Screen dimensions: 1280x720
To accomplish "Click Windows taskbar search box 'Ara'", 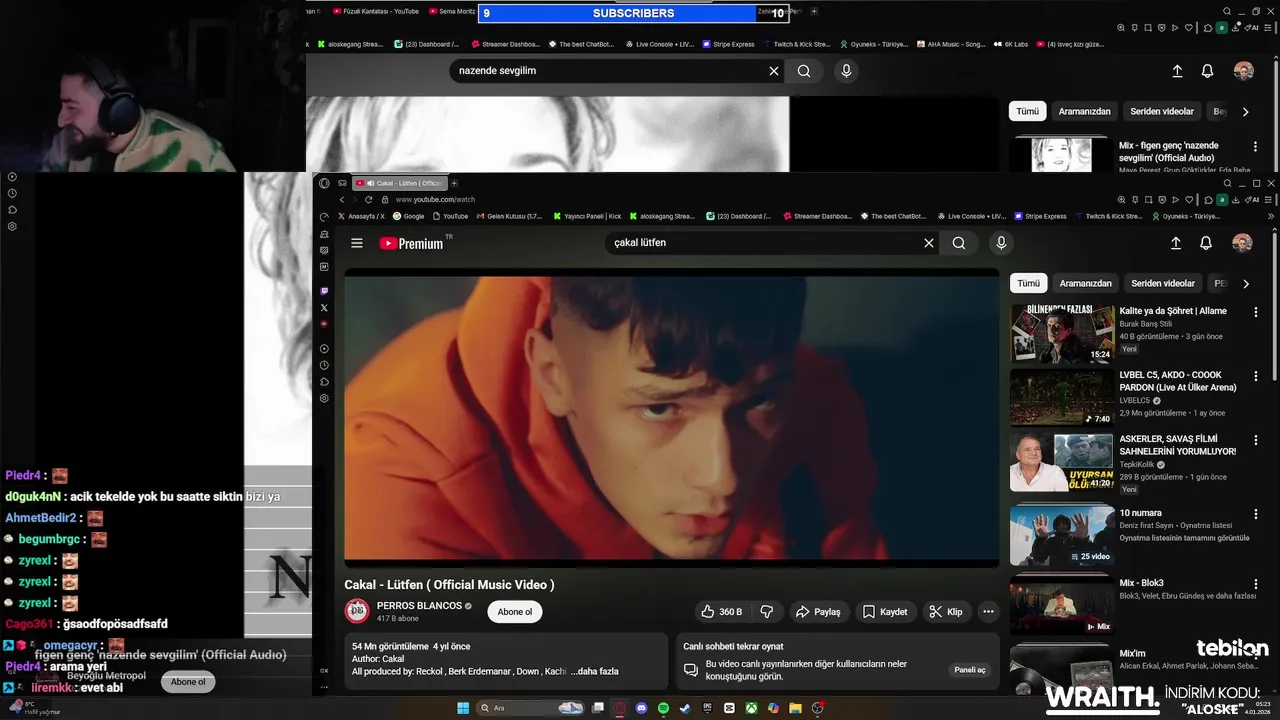I will point(530,708).
